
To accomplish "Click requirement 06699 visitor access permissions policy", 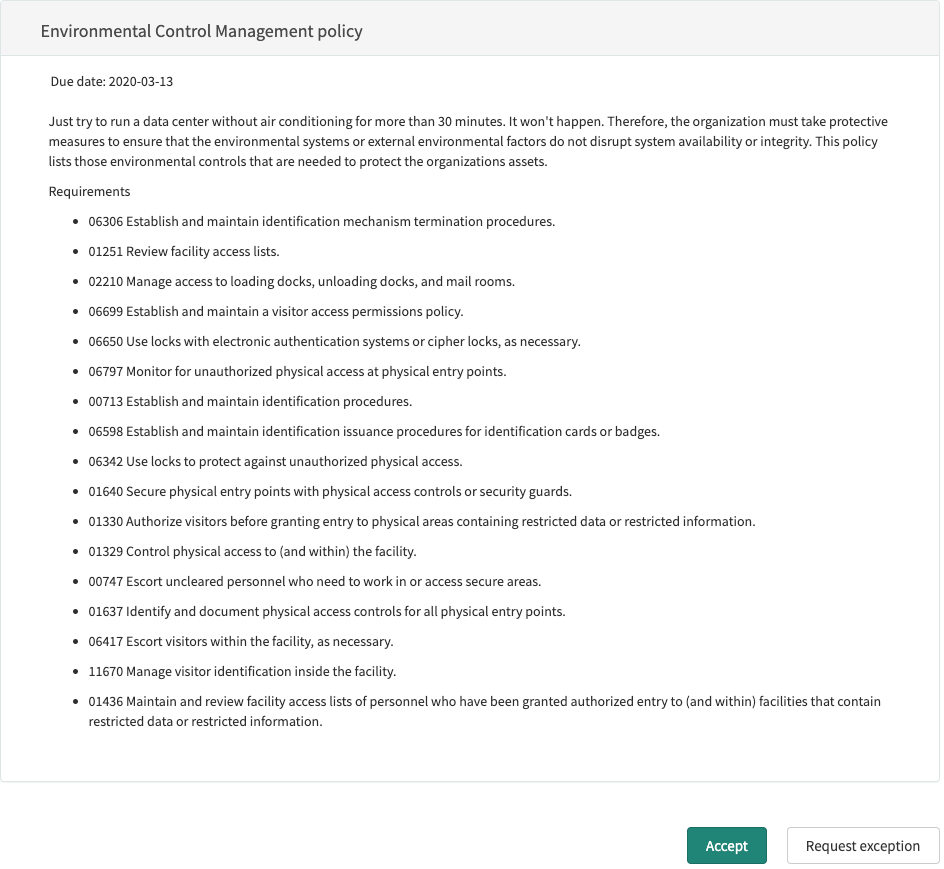I will tap(276, 311).
